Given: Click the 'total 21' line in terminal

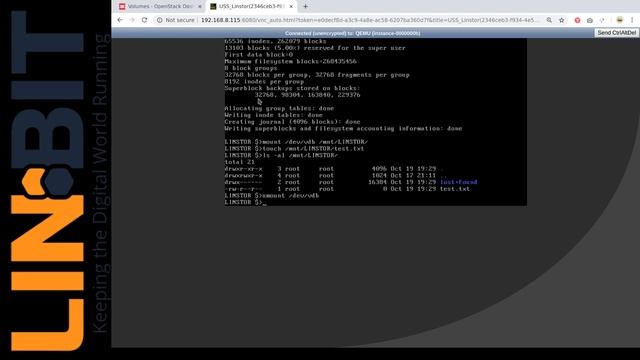Looking at the screenshot, I should (x=240, y=162).
